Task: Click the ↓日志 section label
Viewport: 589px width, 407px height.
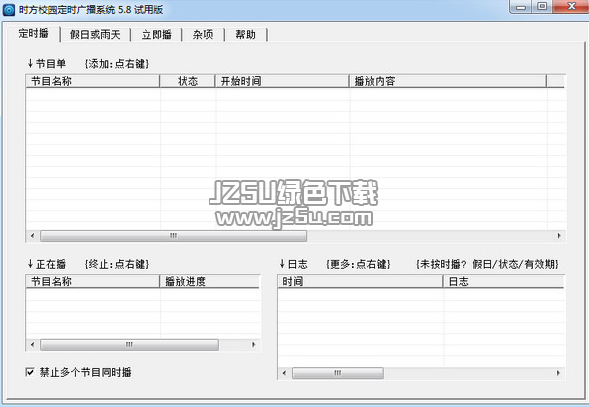Action: (293, 264)
